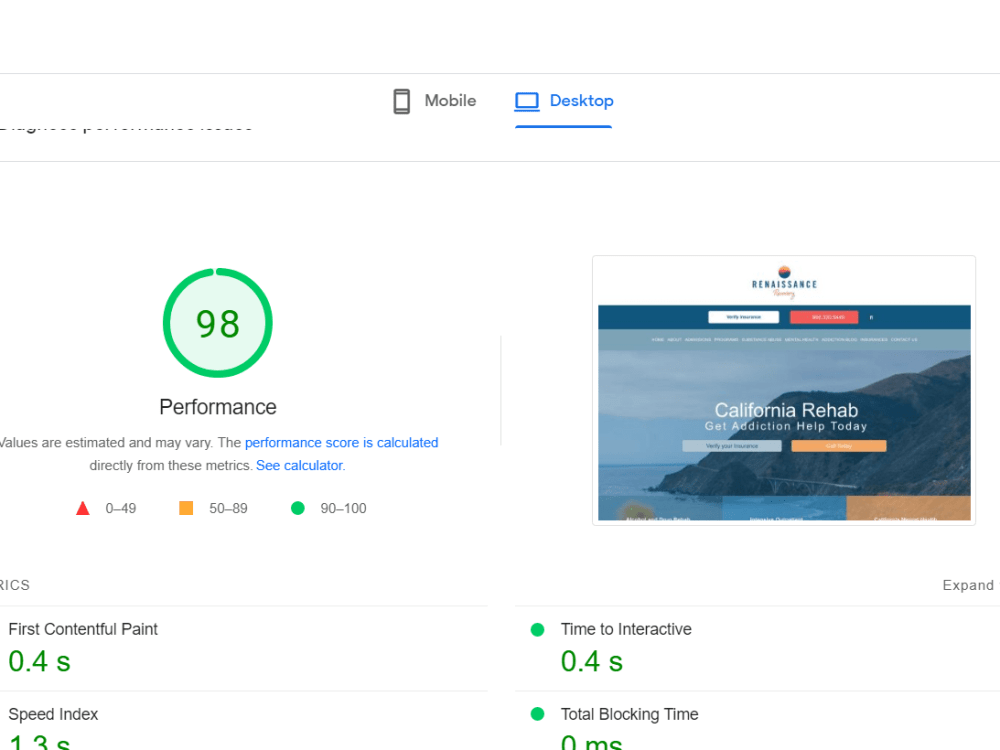
Task: Click the First Contentful Paint metric label
Action: pyautogui.click(x=83, y=629)
